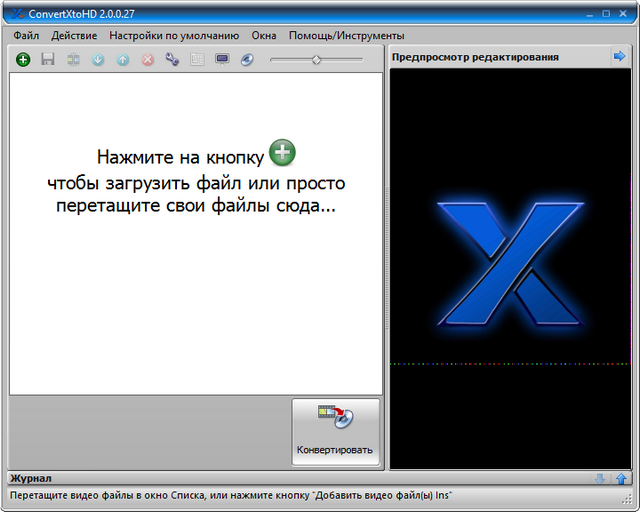Click the red remove file icon
The width and height of the screenshot is (640, 512).
[x=148, y=60]
